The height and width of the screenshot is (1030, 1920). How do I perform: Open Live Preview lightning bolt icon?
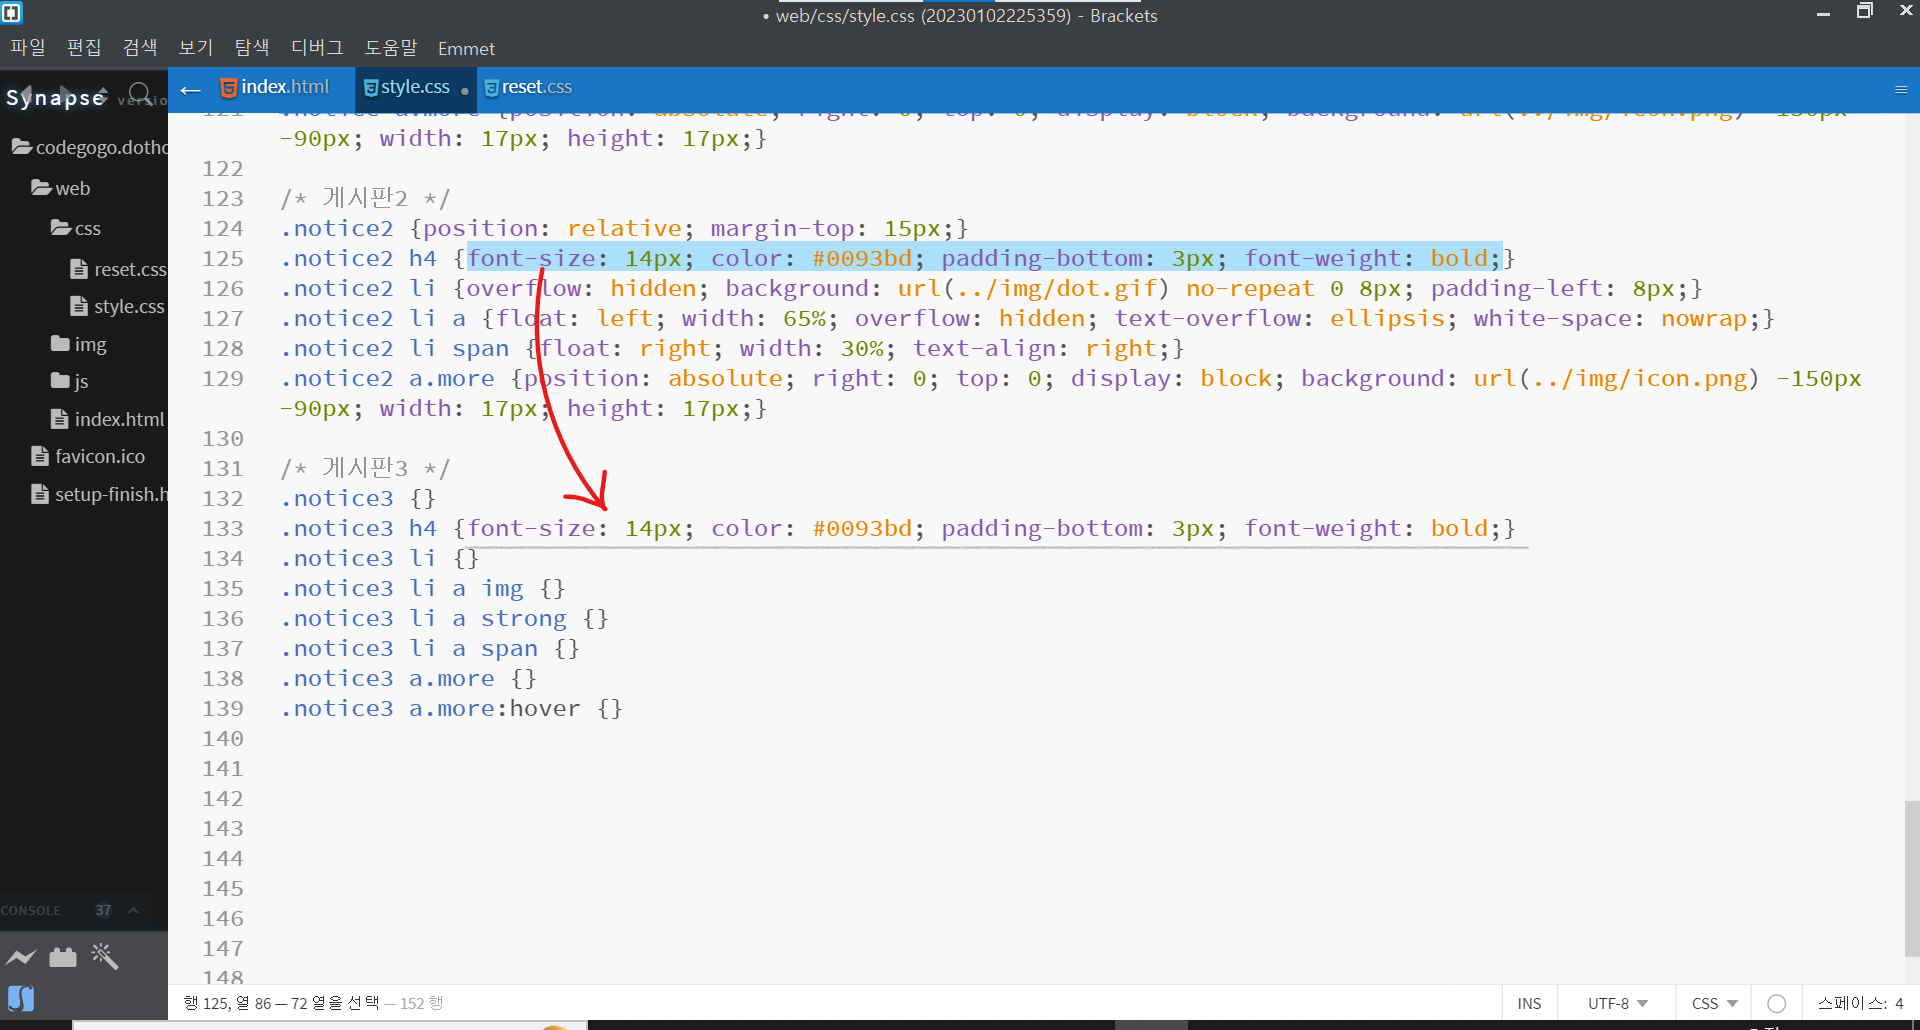21,958
